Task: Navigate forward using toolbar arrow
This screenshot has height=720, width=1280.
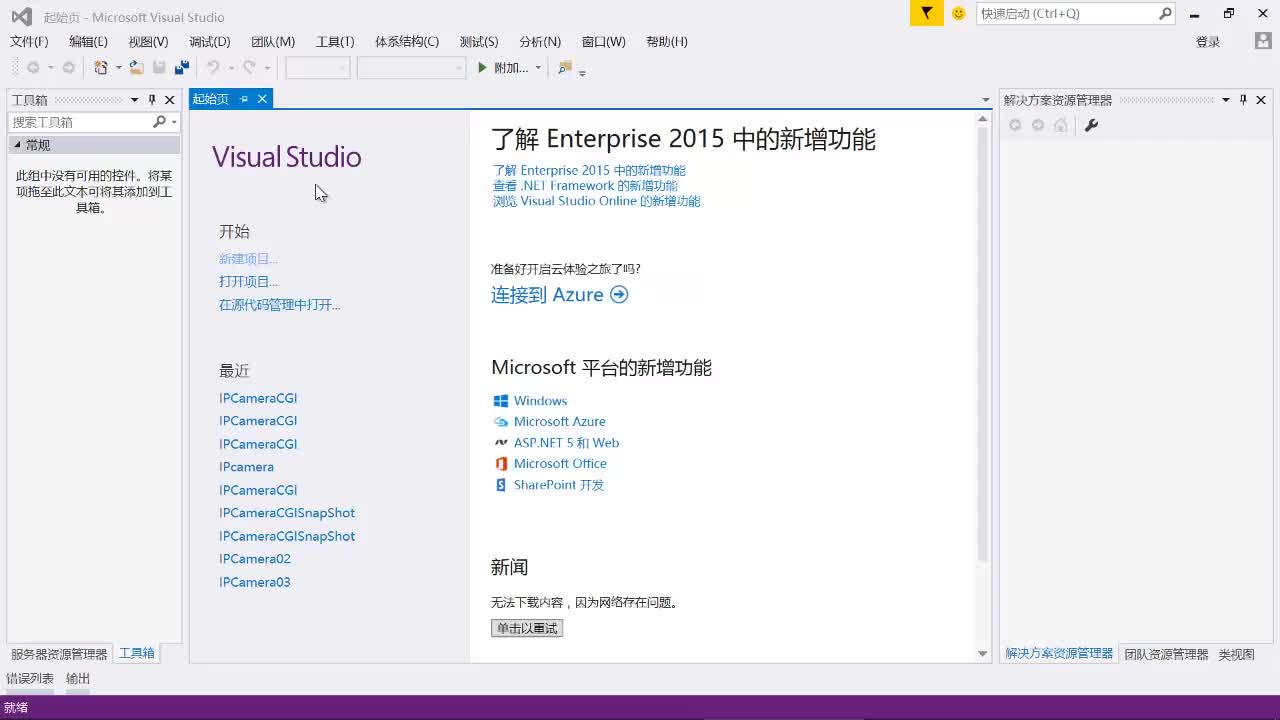Action: pyautogui.click(x=68, y=68)
